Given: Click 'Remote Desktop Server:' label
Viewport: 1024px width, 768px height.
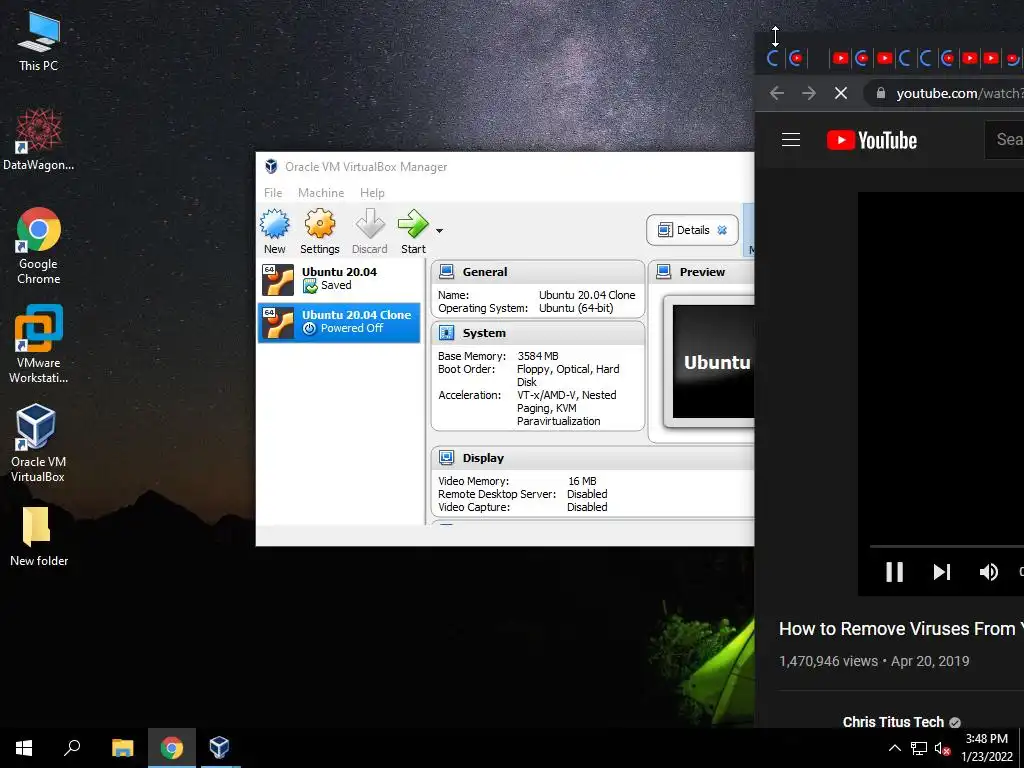Looking at the screenshot, I should coord(497,494).
